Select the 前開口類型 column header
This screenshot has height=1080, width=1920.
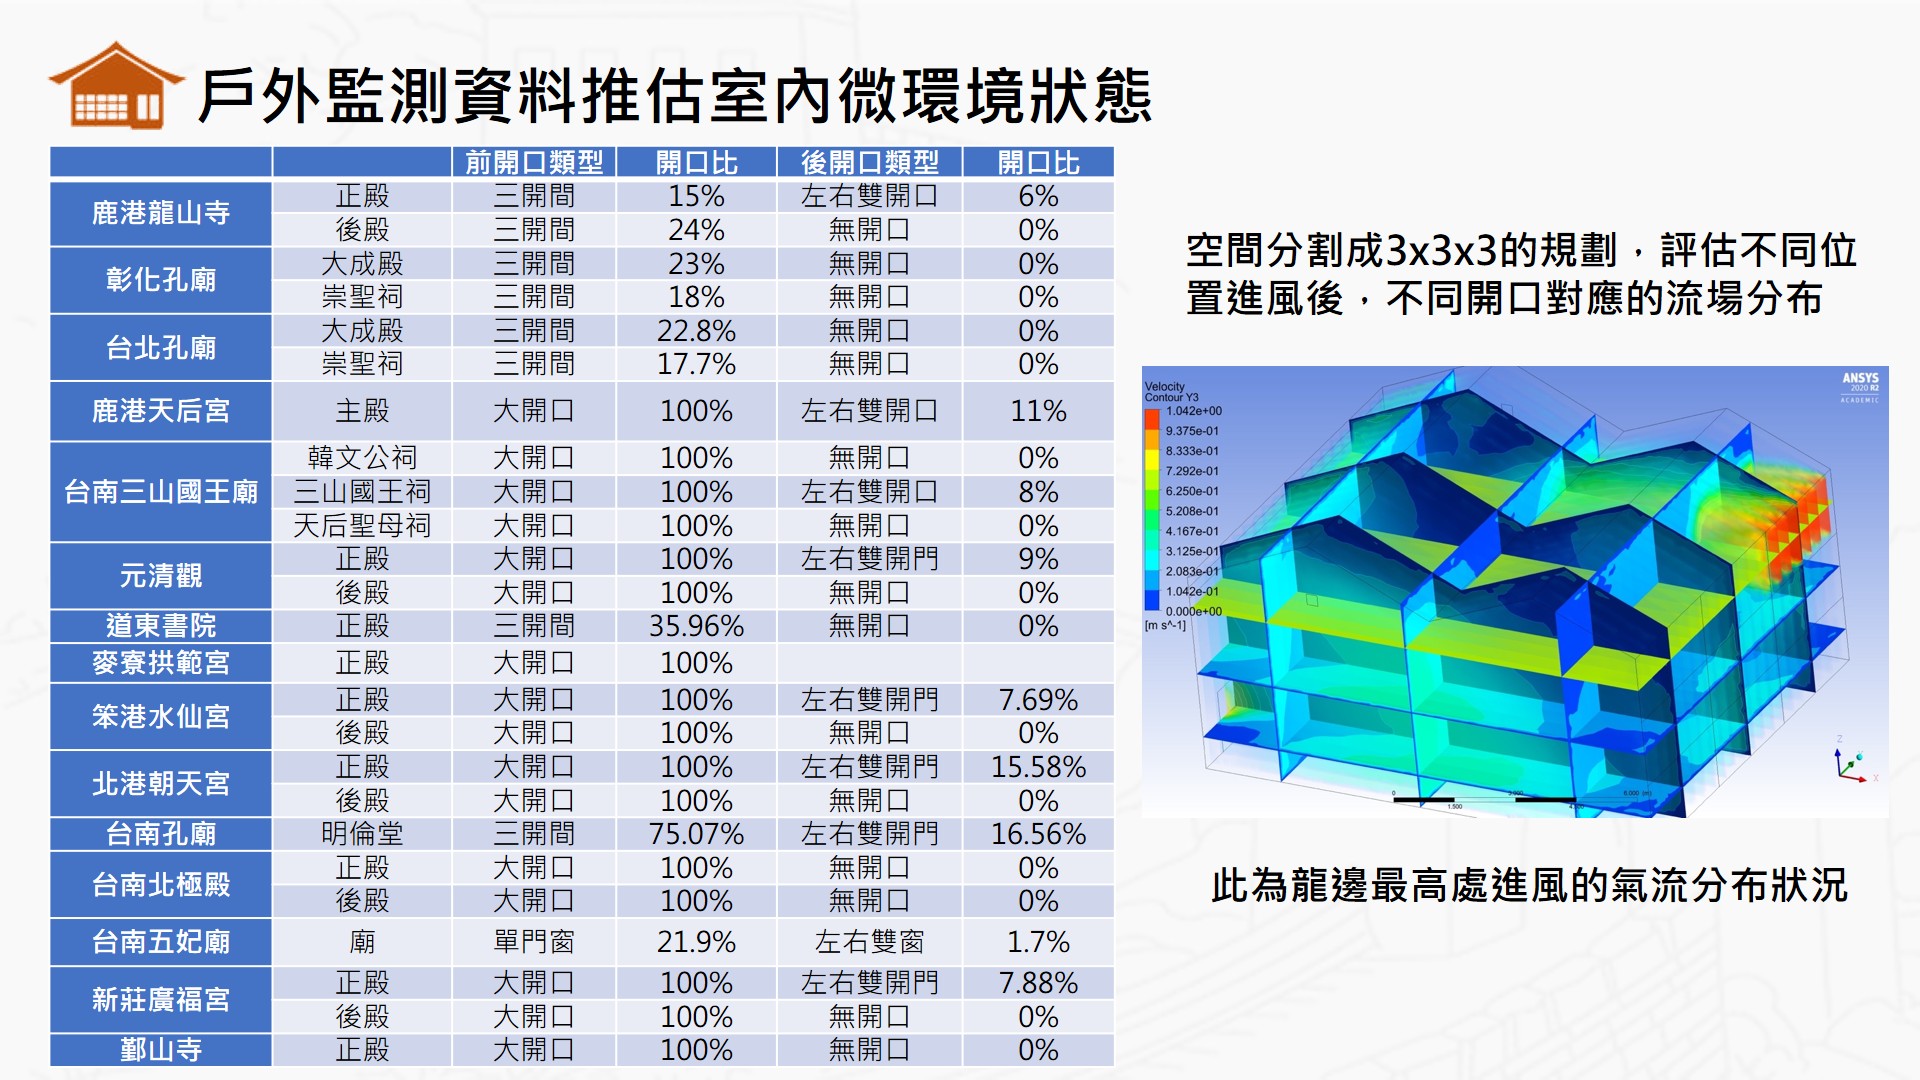coord(534,162)
